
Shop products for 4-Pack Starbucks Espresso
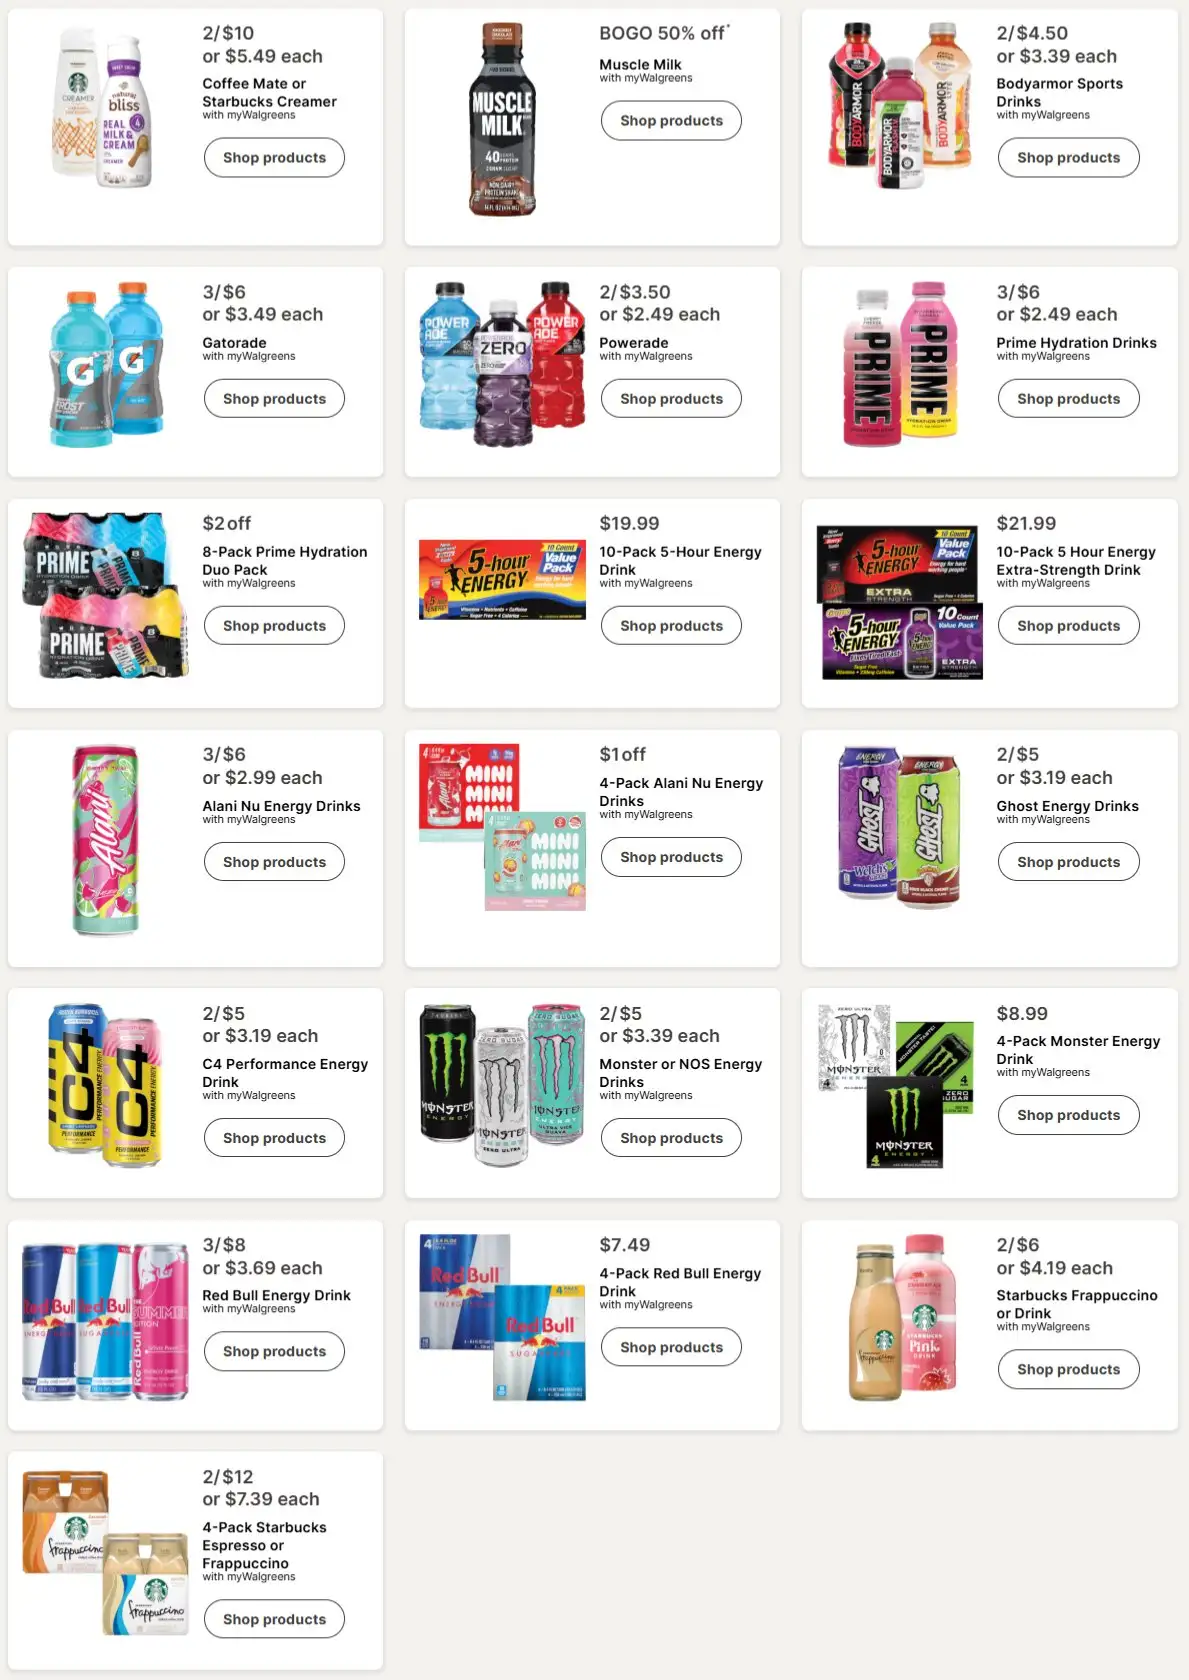click(x=274, y=1619)
